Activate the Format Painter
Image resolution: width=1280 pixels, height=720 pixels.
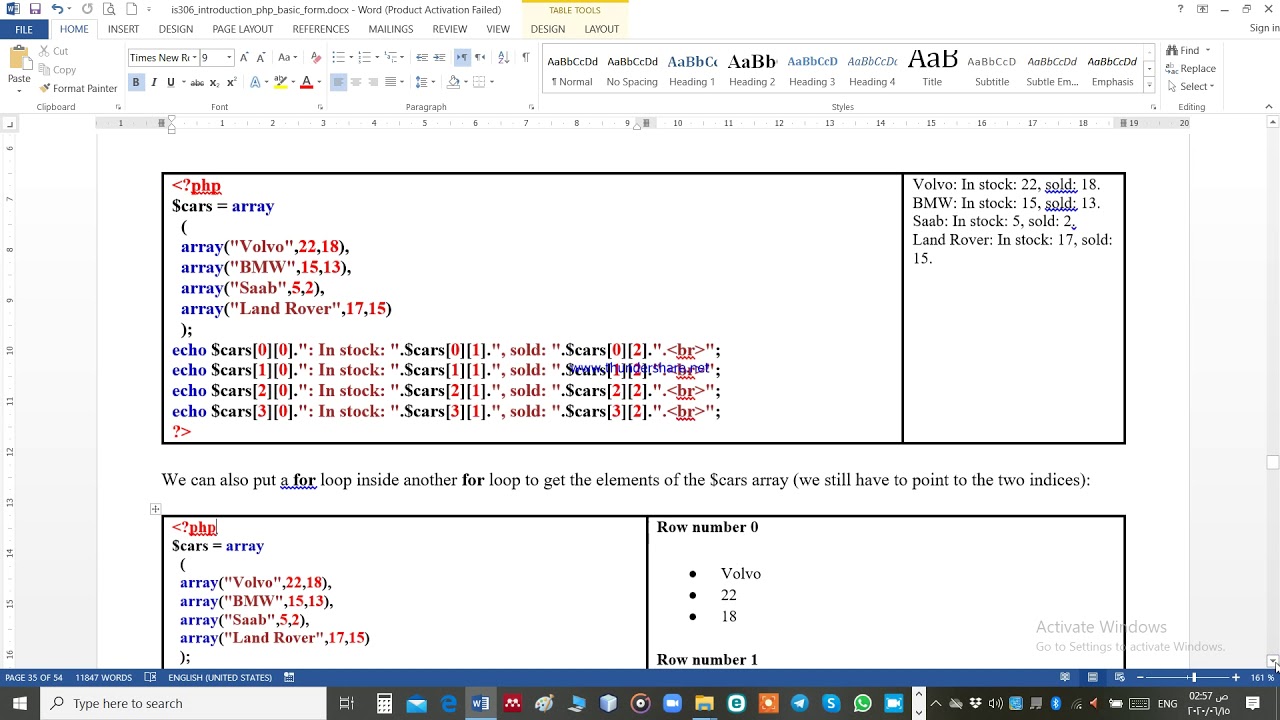click(78, 88)
